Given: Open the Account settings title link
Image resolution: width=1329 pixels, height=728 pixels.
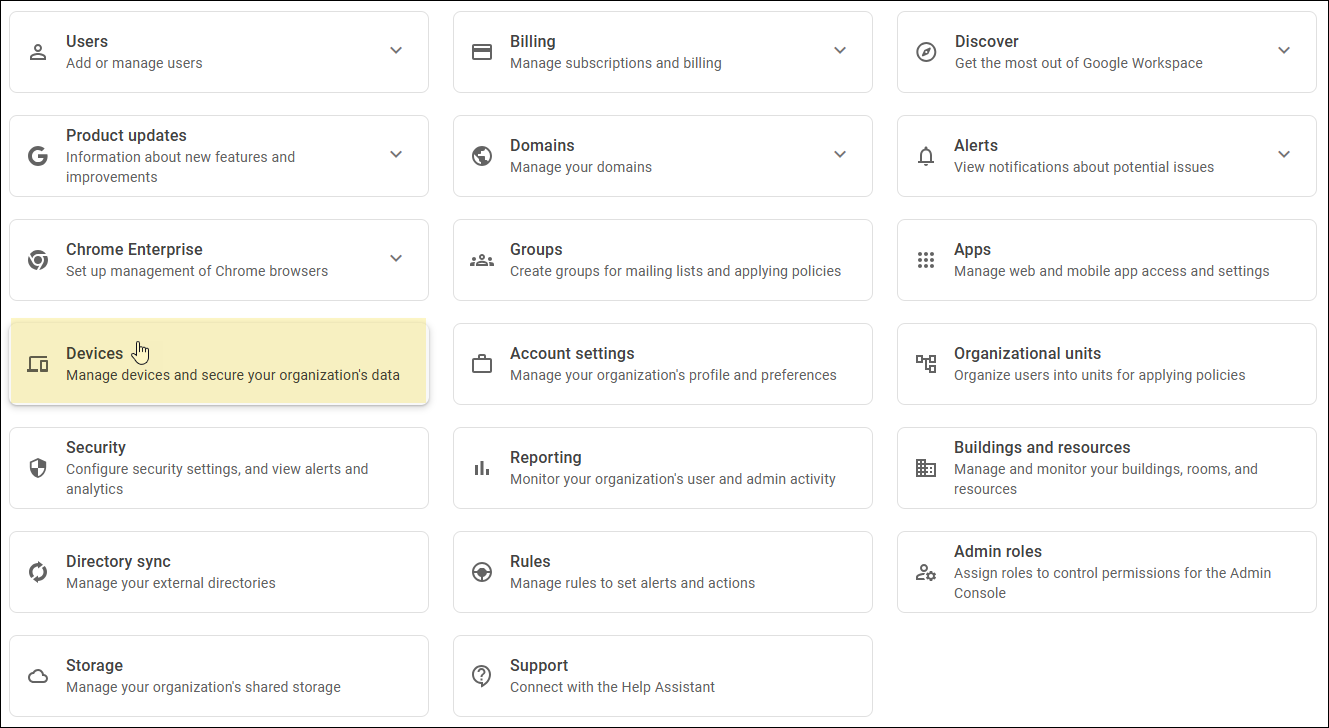Looking at the screenshot, I should pyautogui.click(x=572, y=354).
